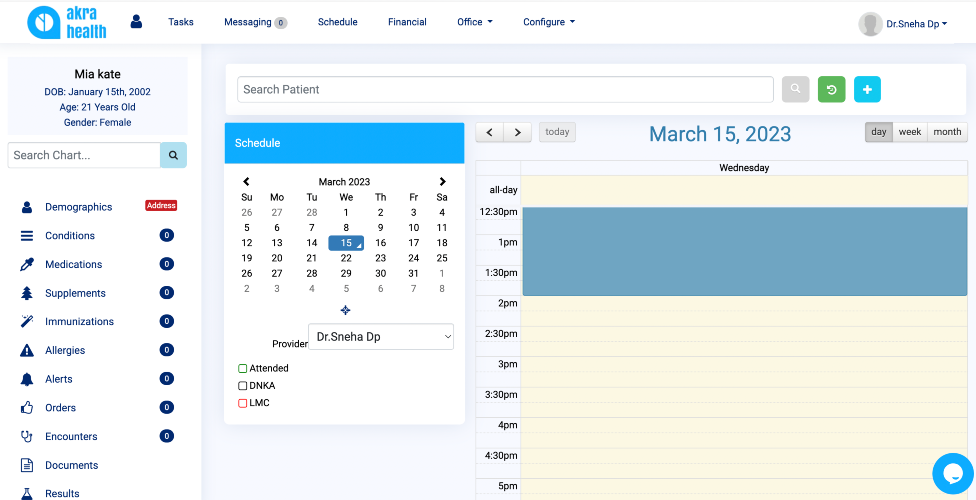Screen dimensions: 976x500
Task: Click the Search Chart input field
Action: (84, 155)
